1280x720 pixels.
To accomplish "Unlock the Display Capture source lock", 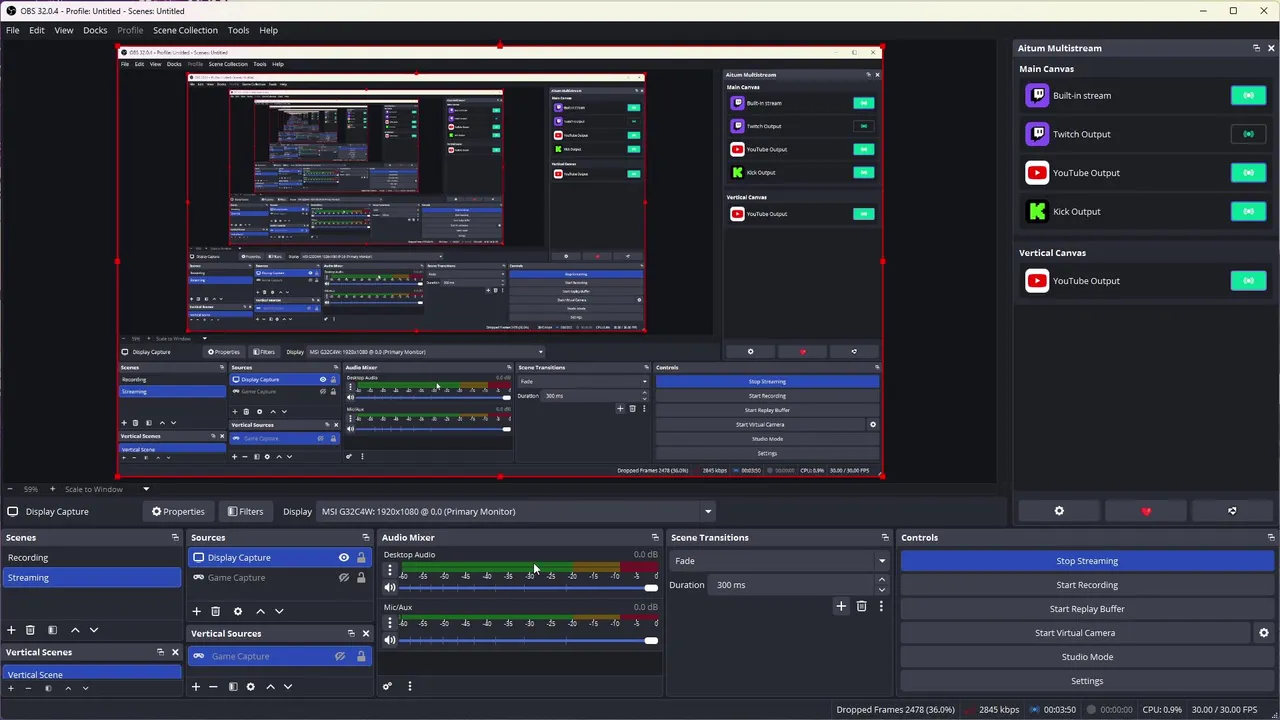I will [361, 558].
